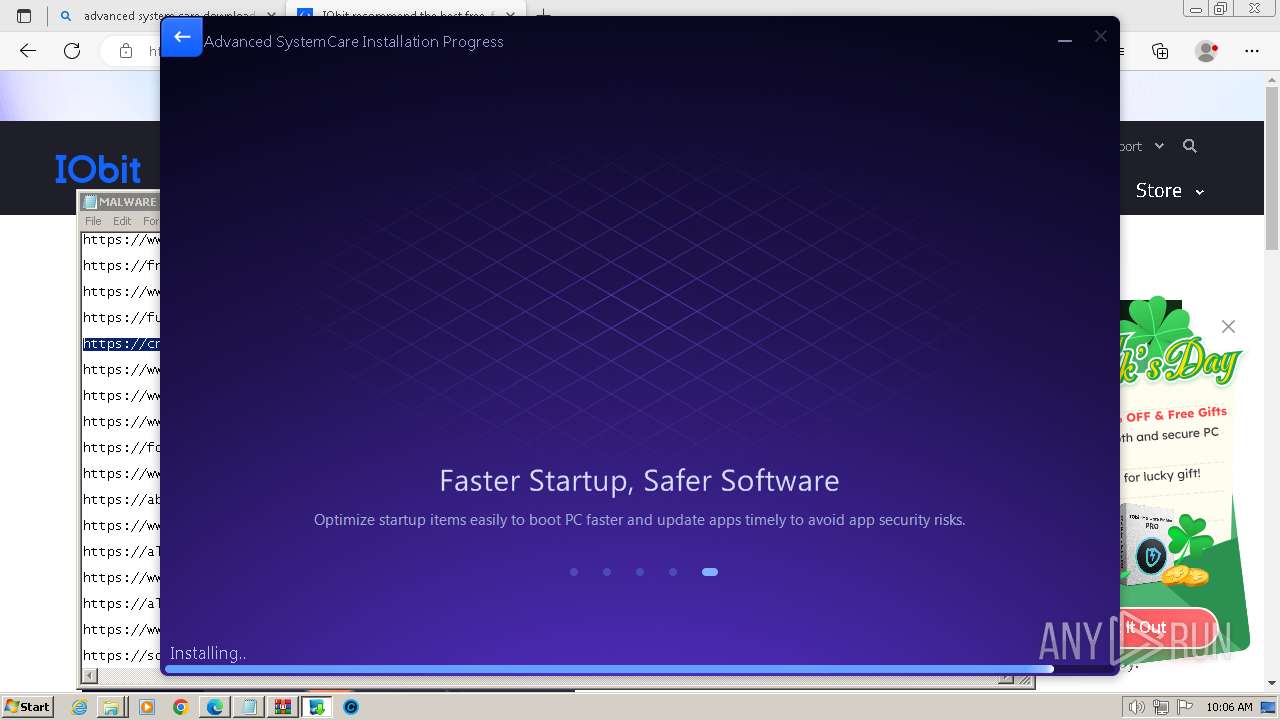Open Microsoft Edge taskbar icon
1280x720 pixels.
(x=215, y=707)
